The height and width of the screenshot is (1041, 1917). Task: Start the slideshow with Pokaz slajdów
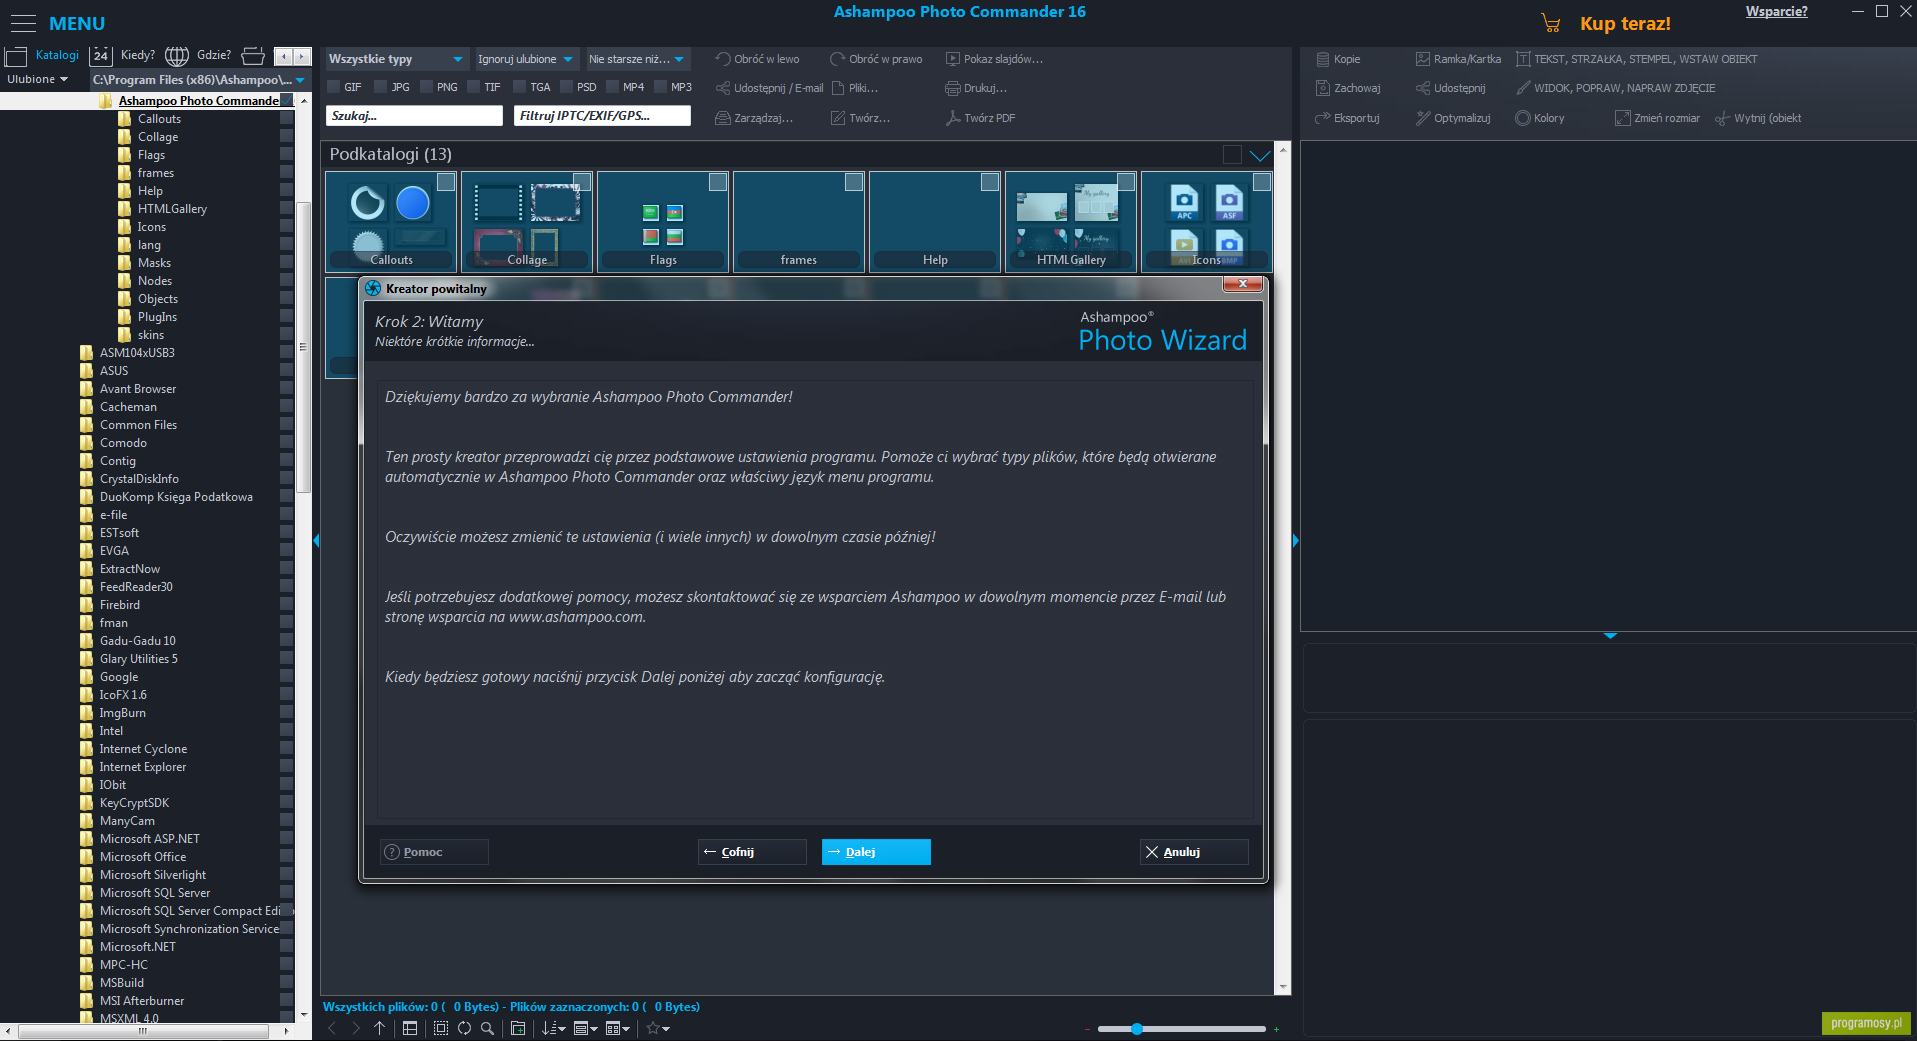click(995, 59)
